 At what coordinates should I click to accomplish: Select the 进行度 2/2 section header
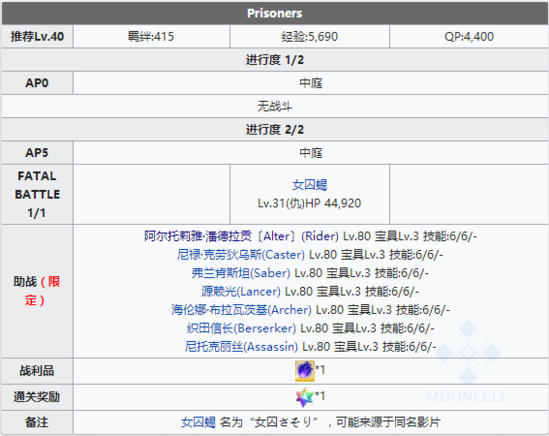click(275, 130)
